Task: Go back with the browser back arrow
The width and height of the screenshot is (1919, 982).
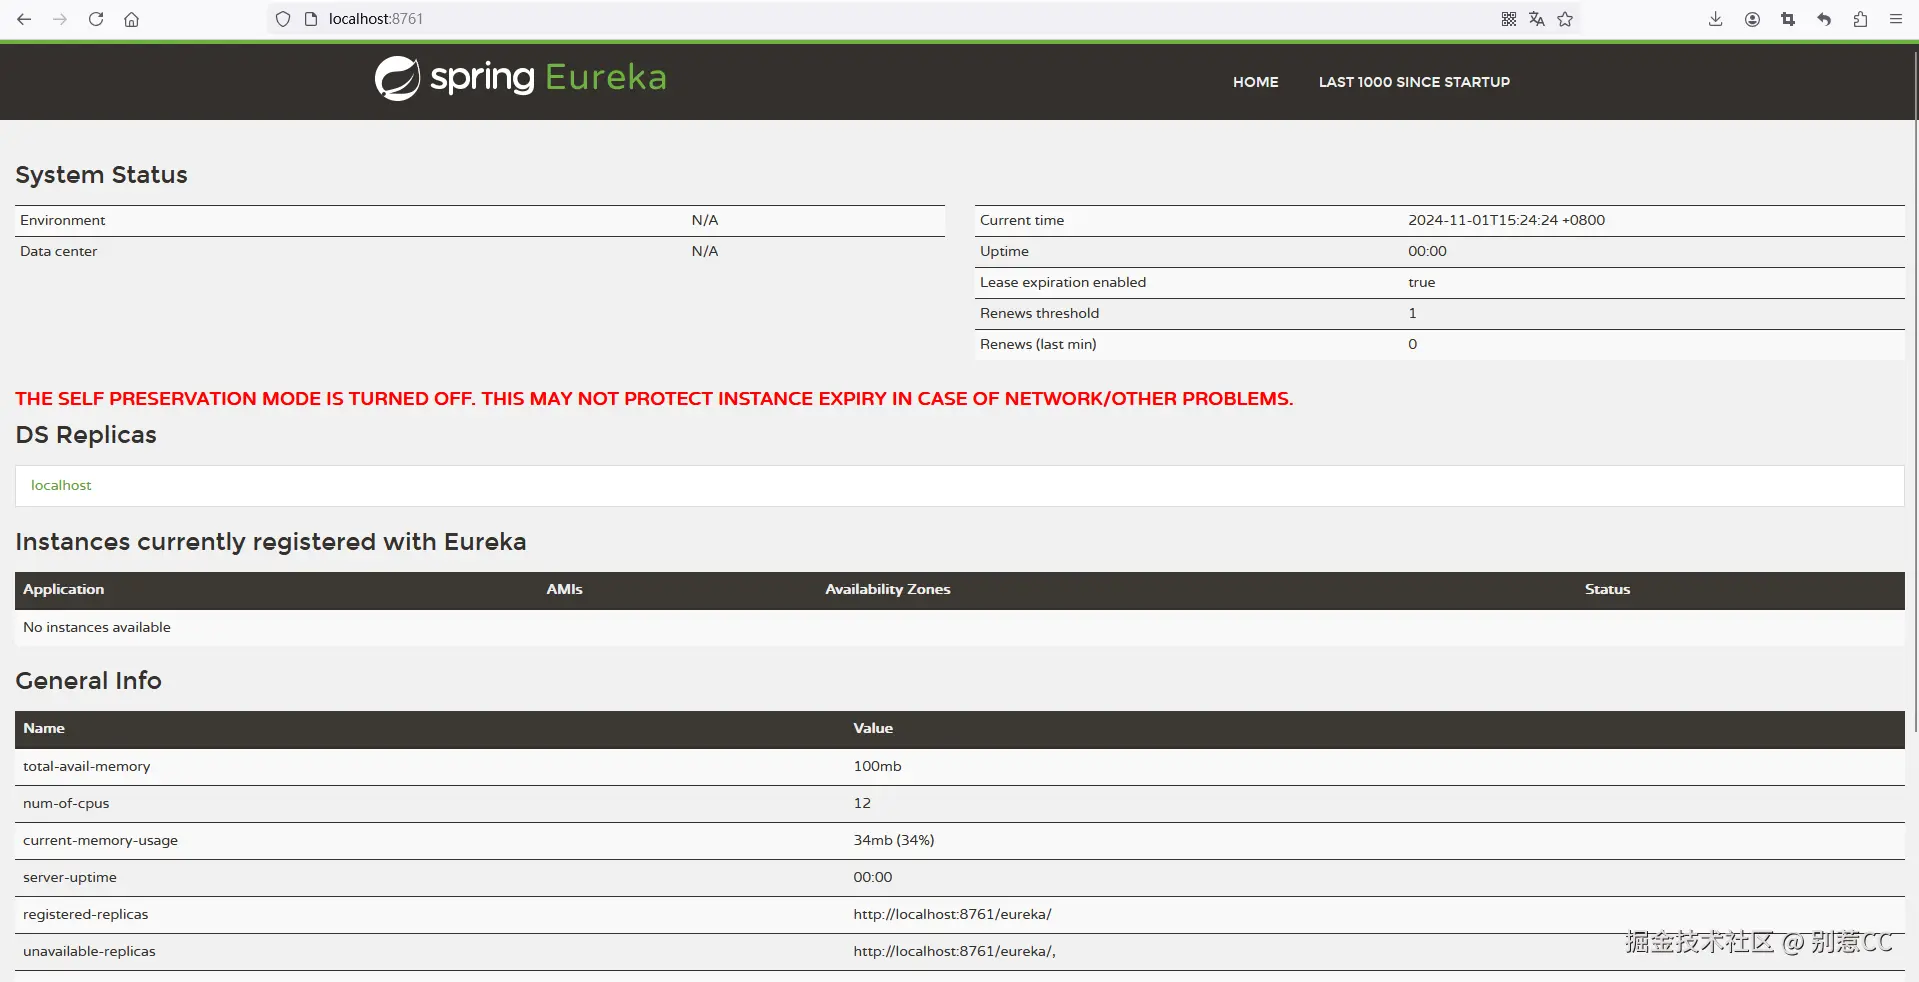Action: 24,19
